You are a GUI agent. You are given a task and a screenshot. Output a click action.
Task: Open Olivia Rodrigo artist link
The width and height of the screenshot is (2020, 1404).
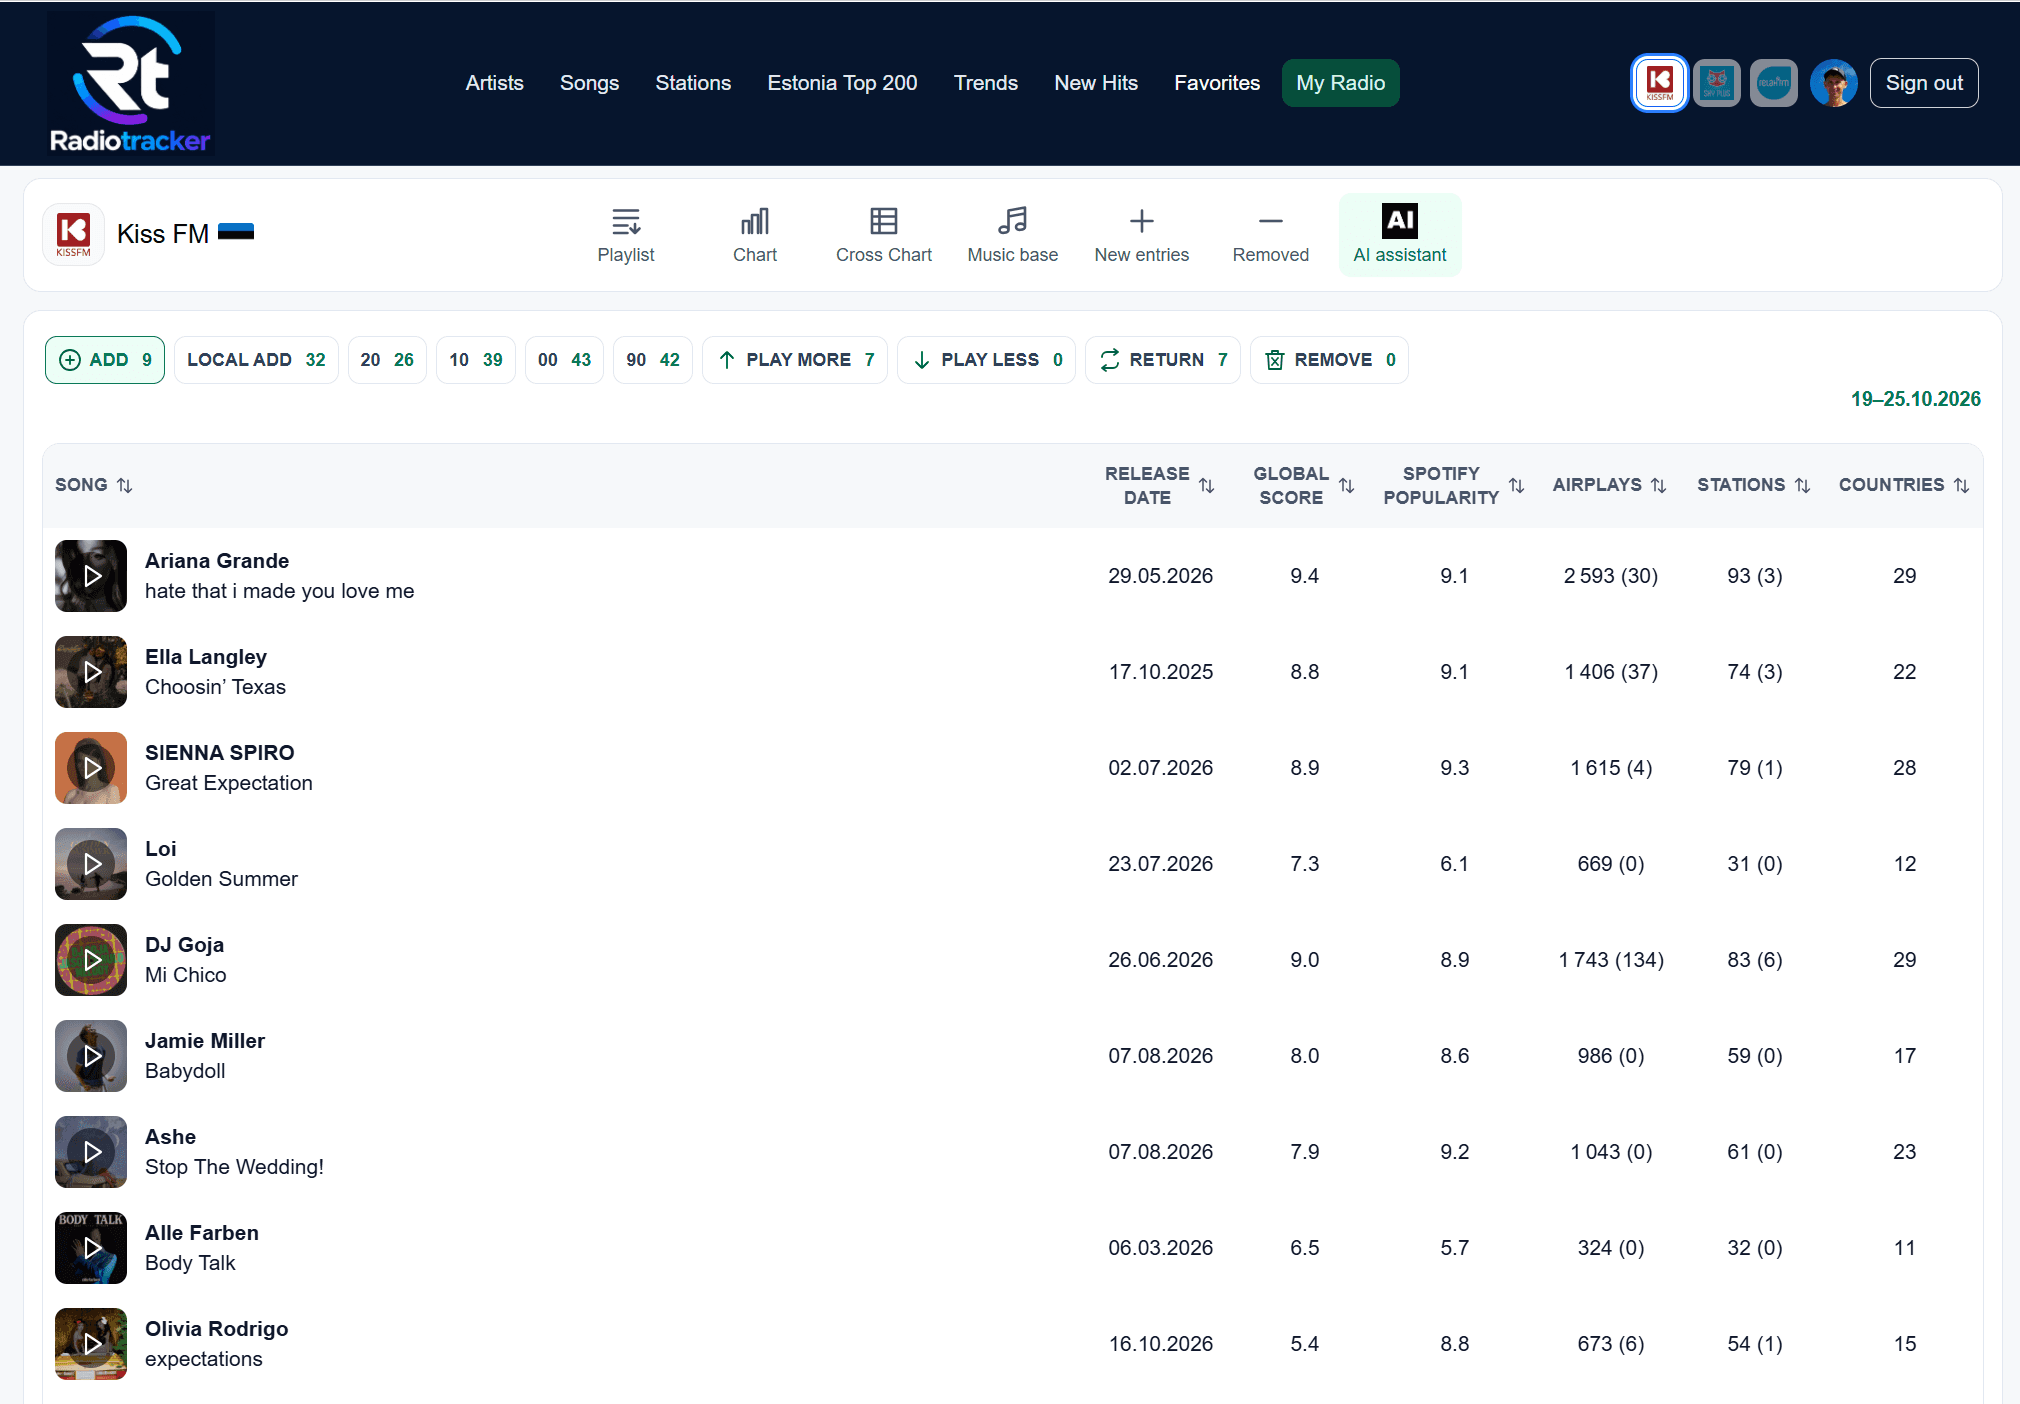216,1329
